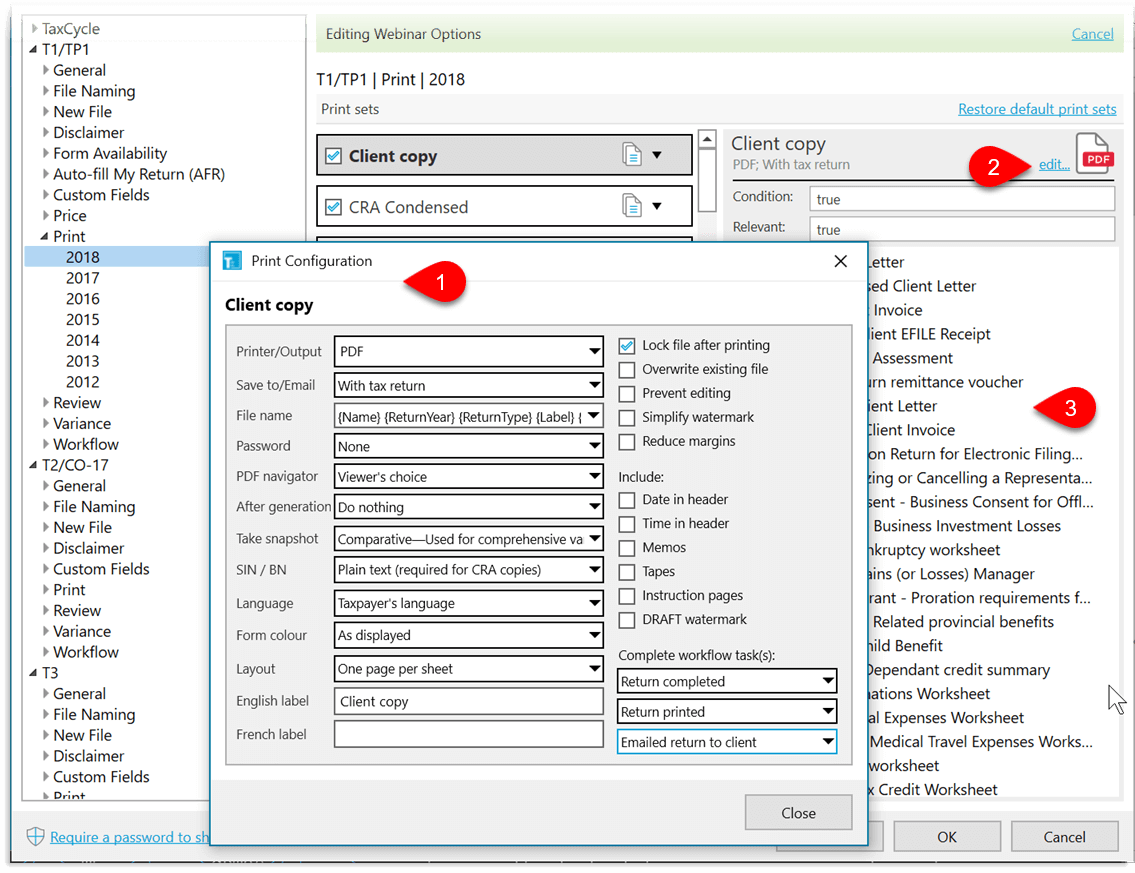Image resolution: width=1135 pixels, height=873 pixels.
Task: Open the Password dropdown showing None
Action: point(468,446)
